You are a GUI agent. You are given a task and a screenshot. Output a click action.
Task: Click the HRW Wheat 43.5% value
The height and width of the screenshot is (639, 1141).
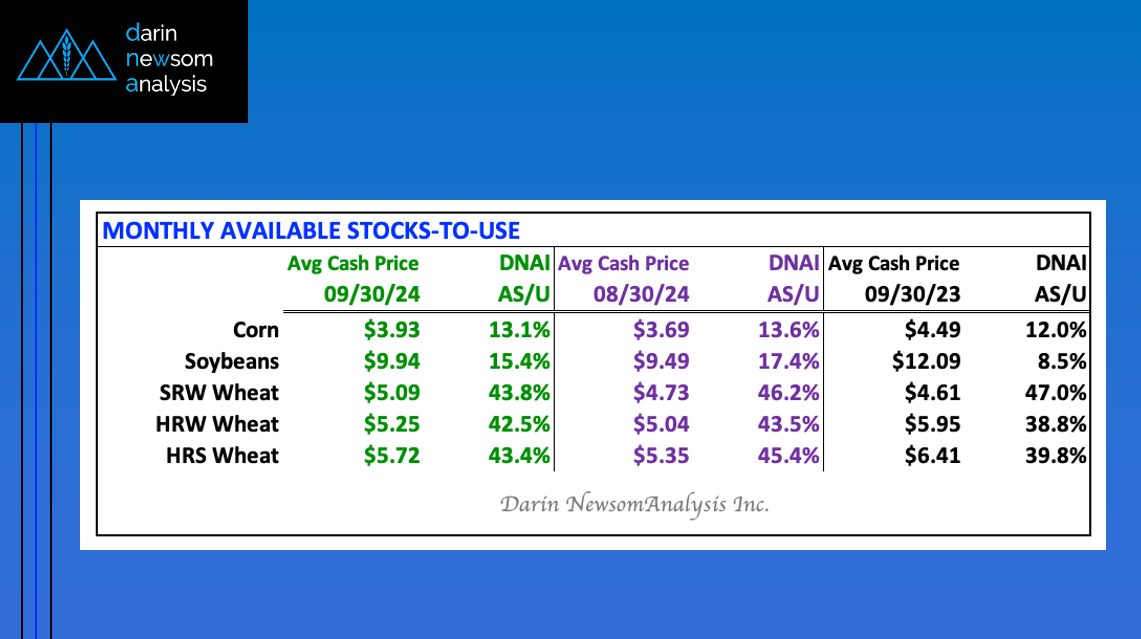click(x=789, y=424)
